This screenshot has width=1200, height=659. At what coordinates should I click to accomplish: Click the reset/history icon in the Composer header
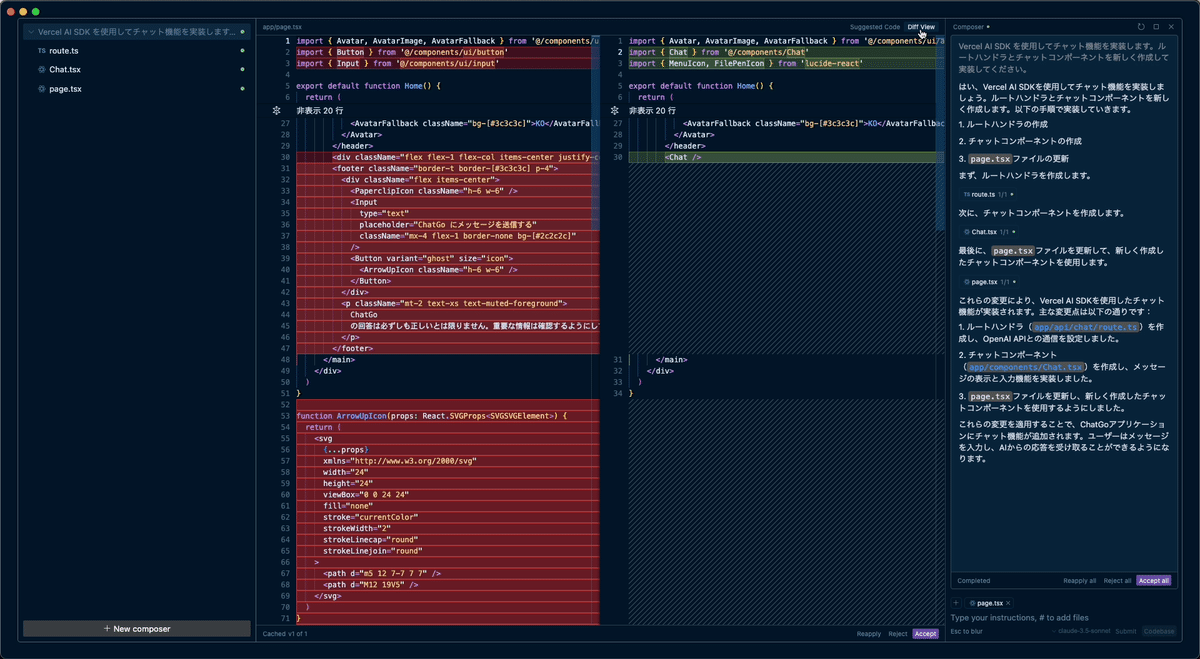(x=1141, y=27)
